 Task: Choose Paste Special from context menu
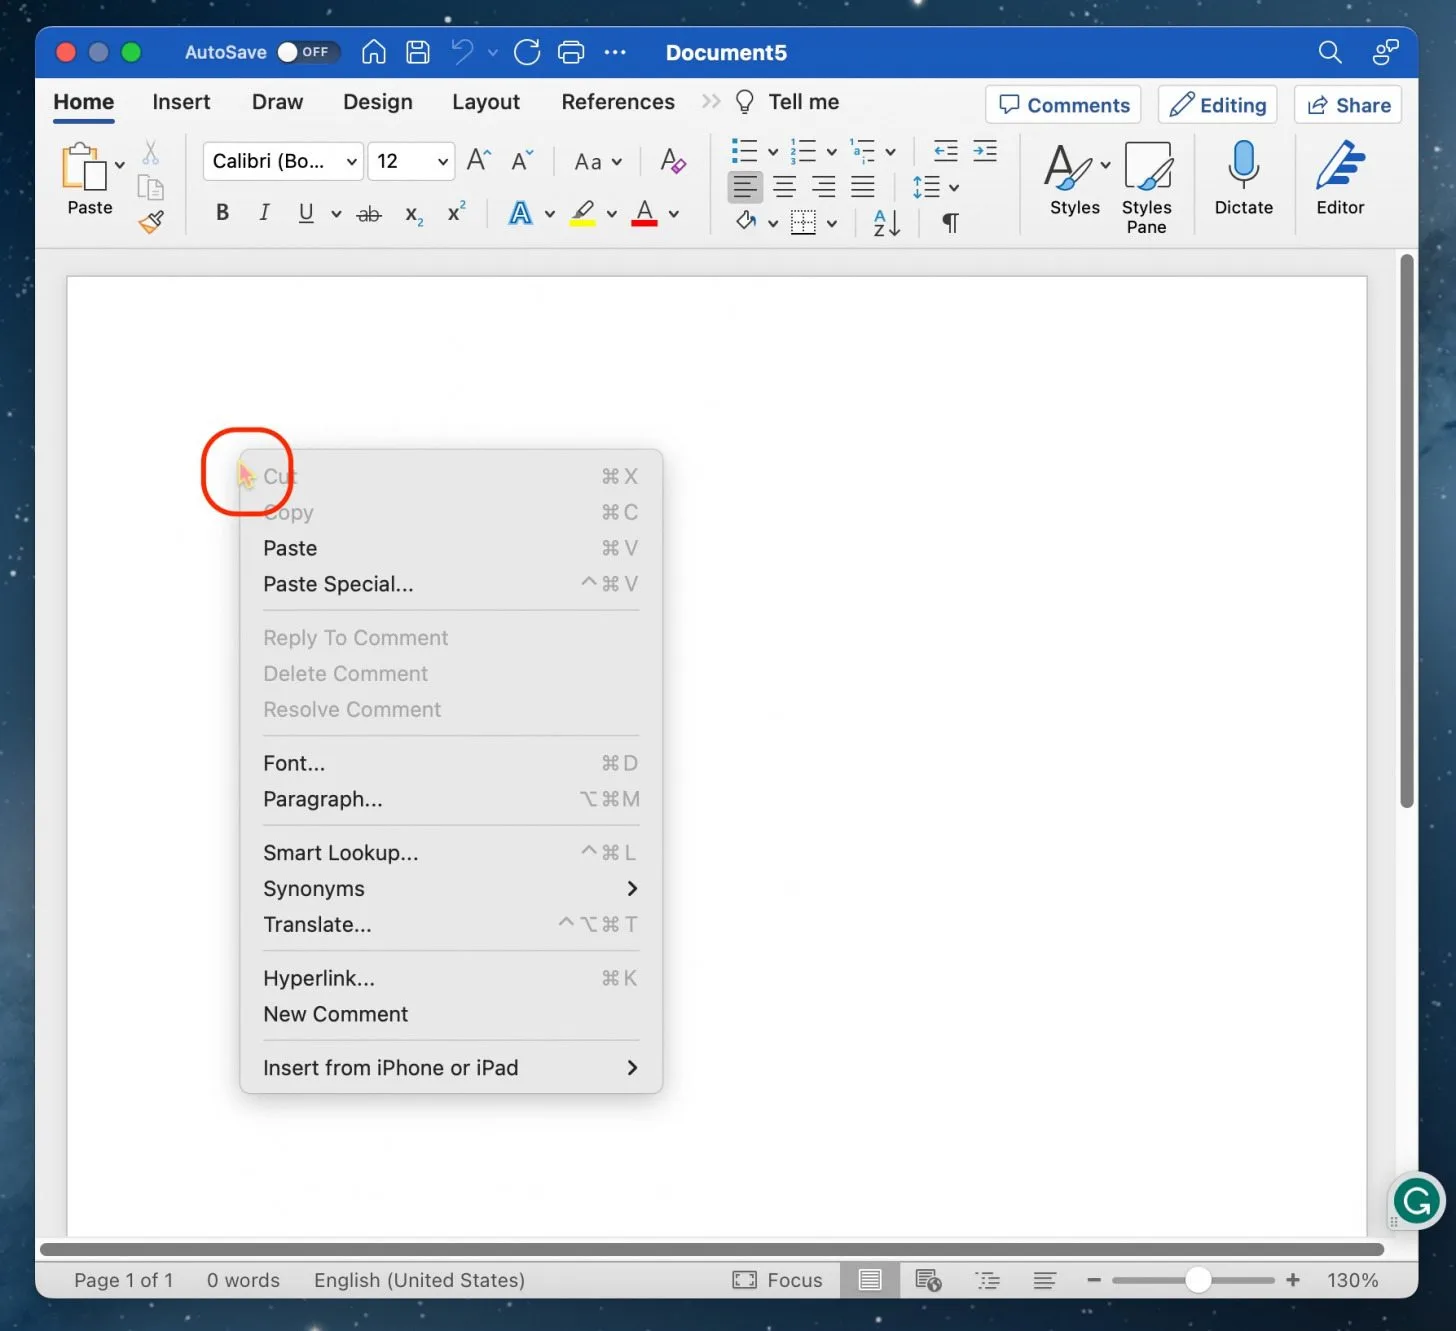click(x=338, y=584)
